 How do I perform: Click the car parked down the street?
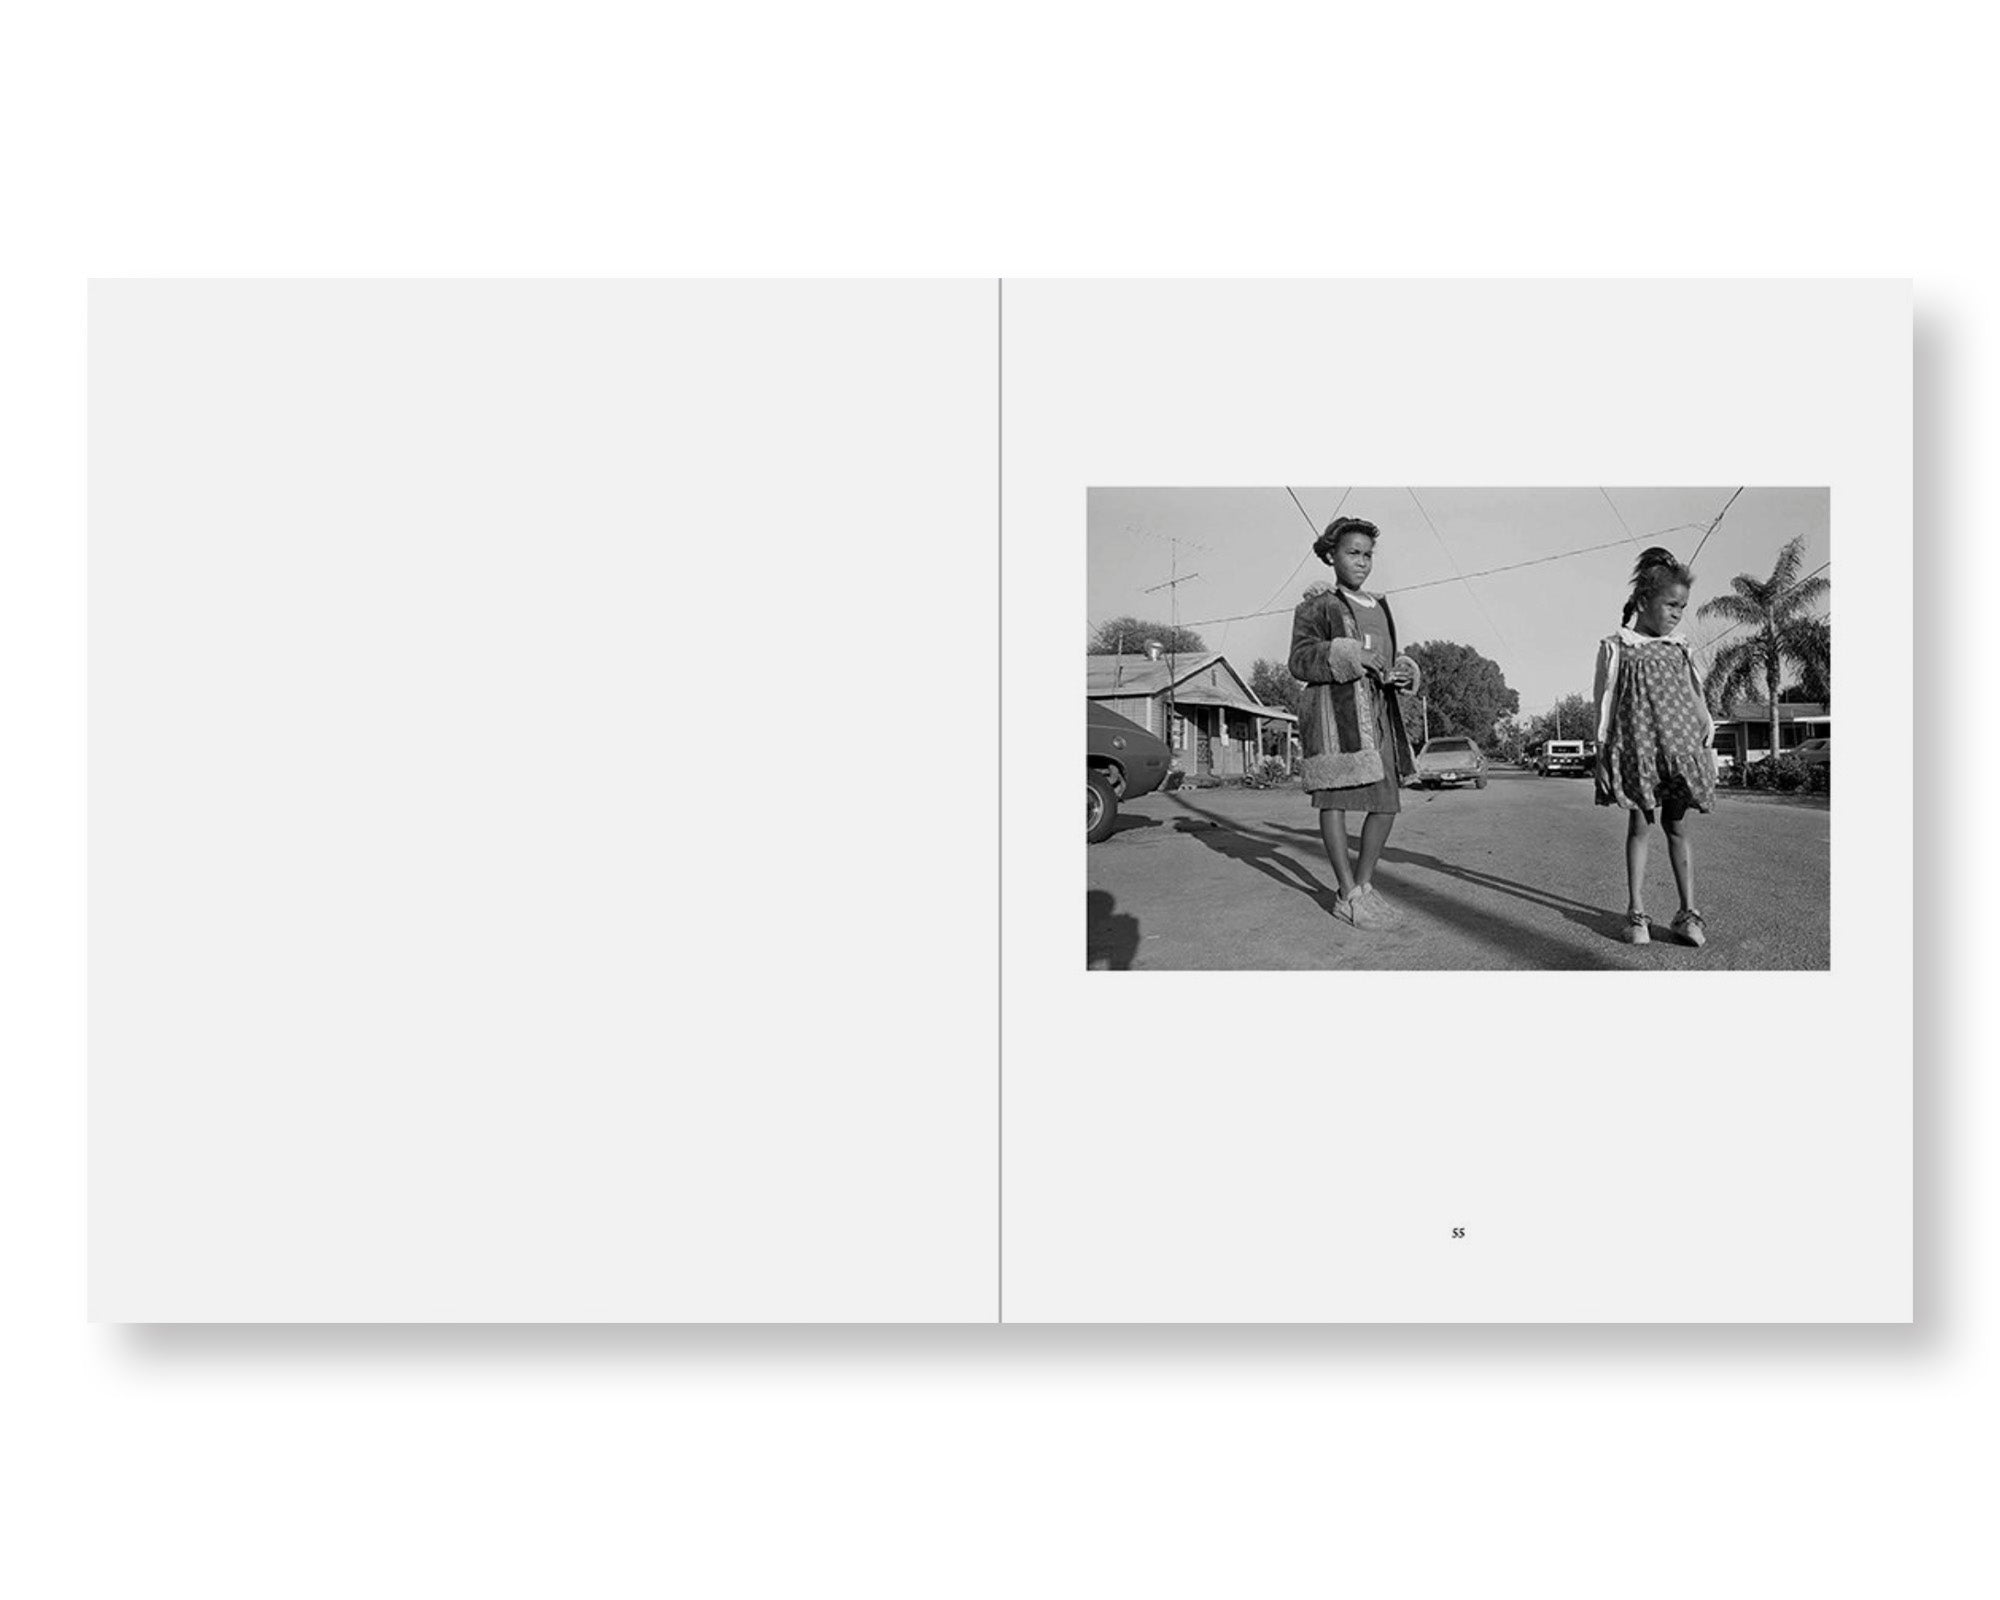coord(1450,763)
